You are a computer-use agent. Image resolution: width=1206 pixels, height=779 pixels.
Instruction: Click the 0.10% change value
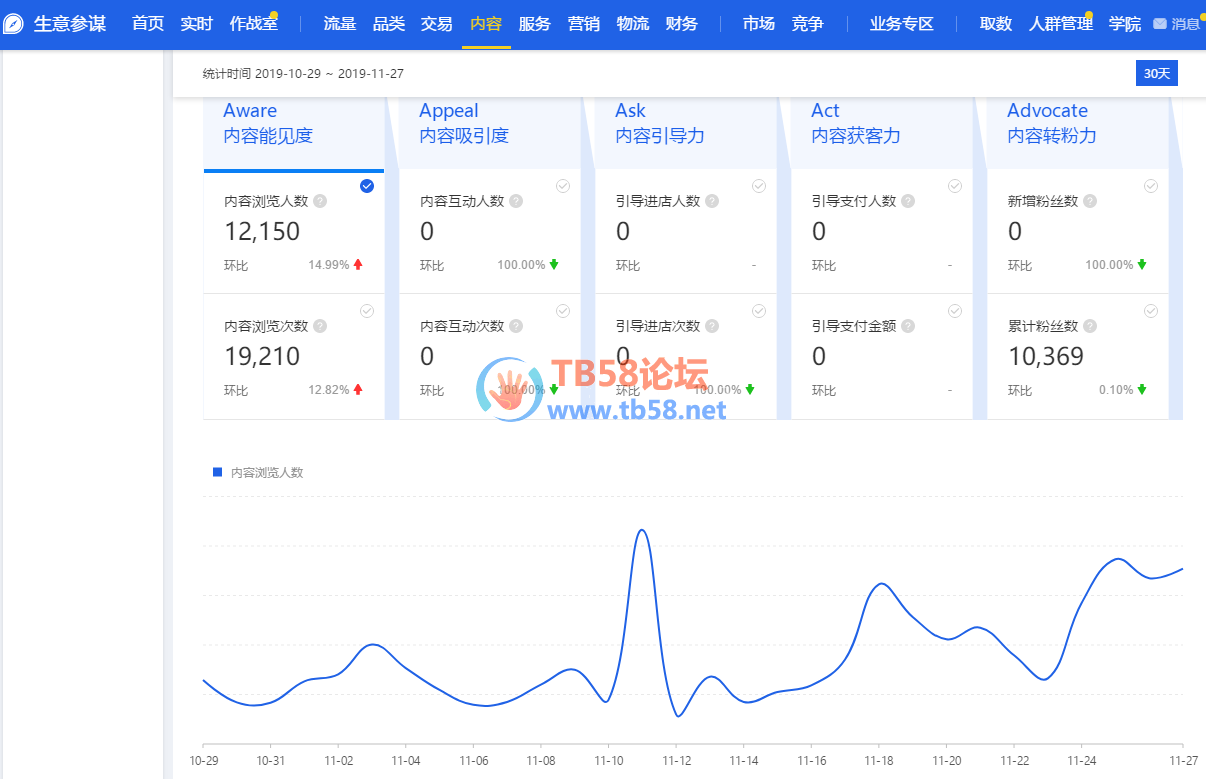click(x=1116, y=390)
